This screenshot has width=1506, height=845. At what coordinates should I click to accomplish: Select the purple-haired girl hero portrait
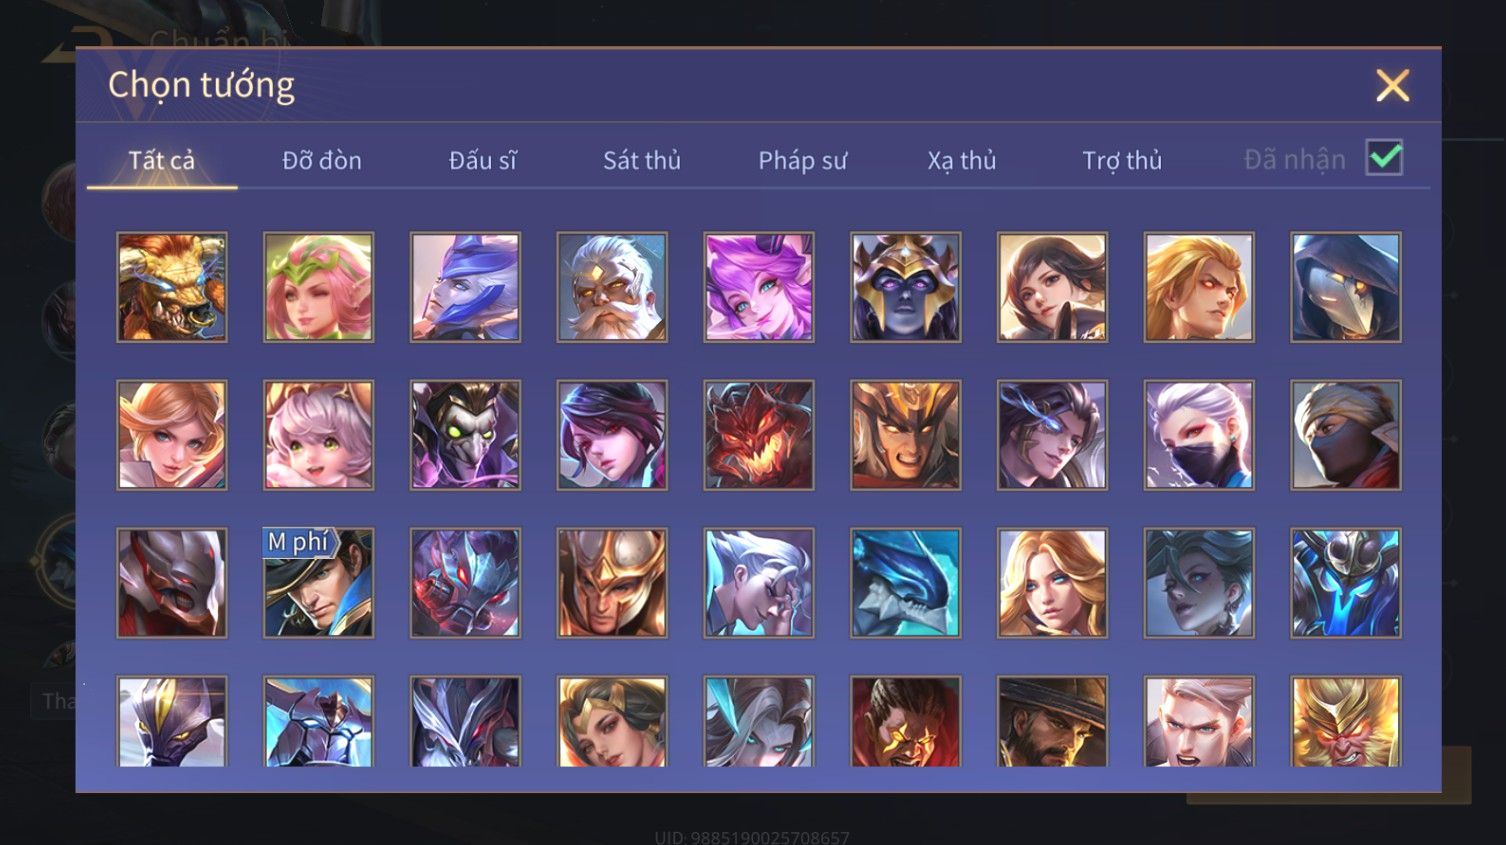tap(759, 288)
